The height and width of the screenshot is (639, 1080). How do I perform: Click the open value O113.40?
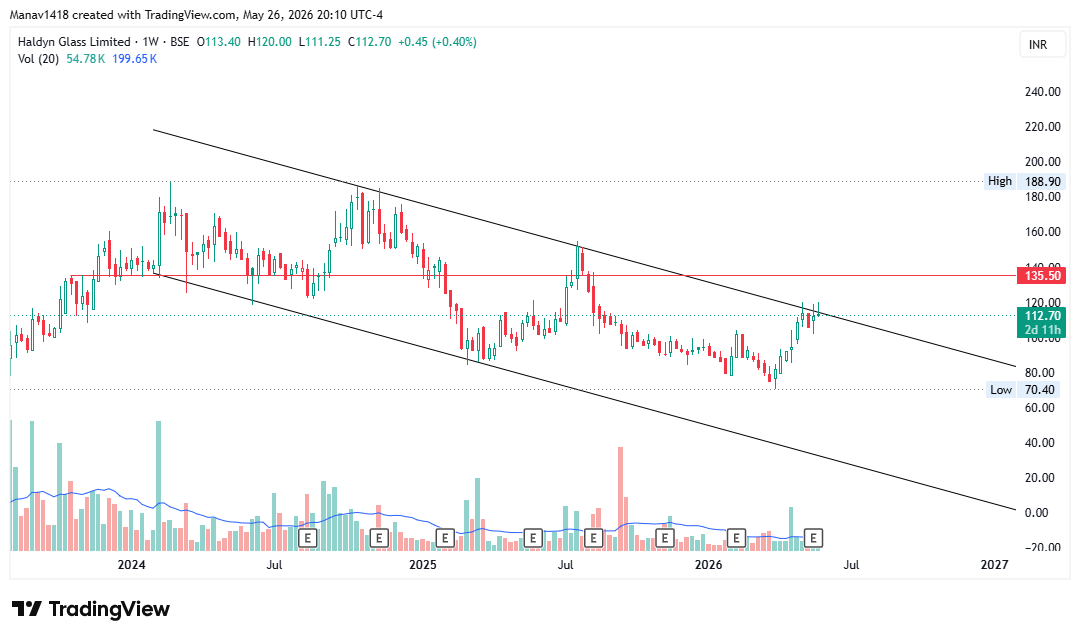pyautogui.click(x=219, y=42)
